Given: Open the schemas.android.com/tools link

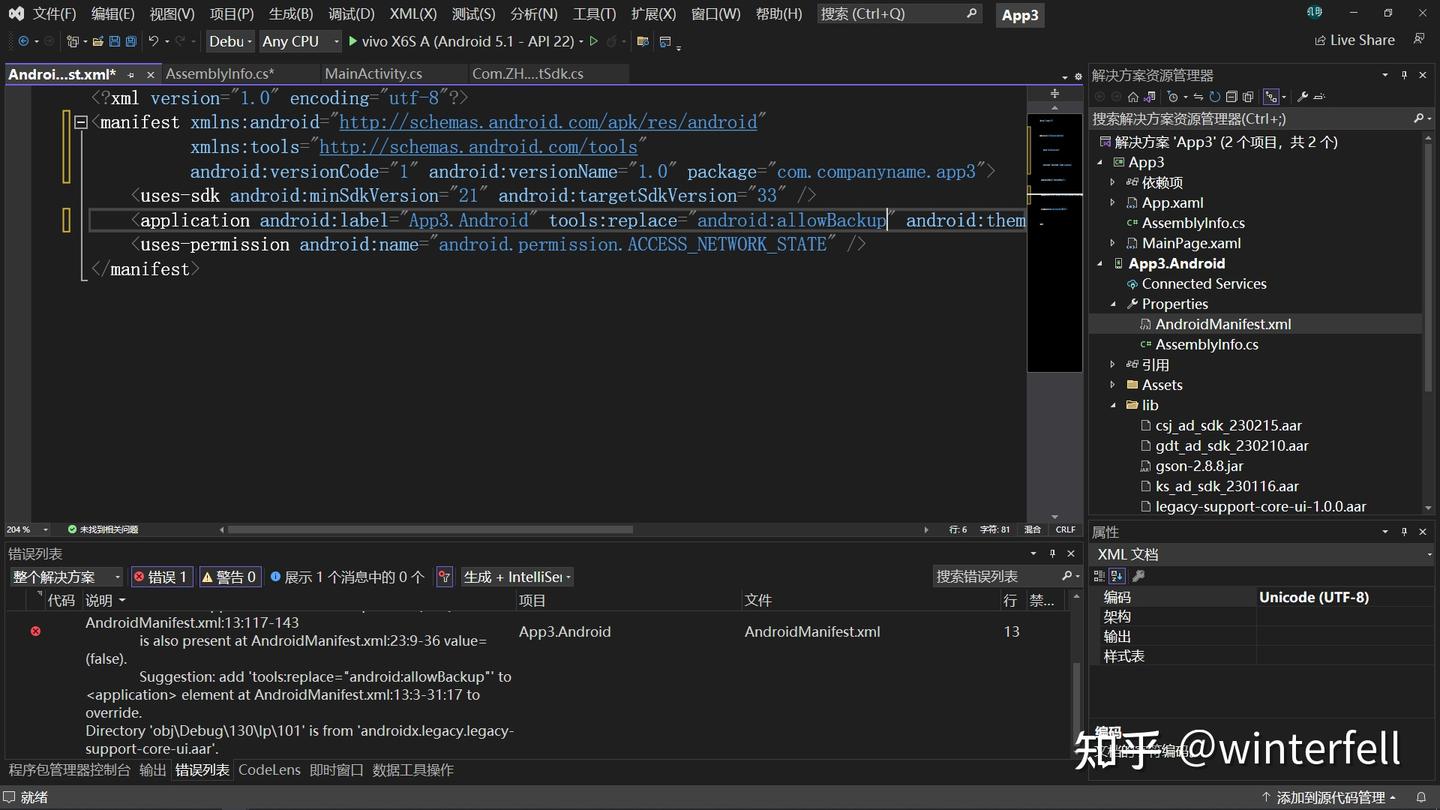Looking at the screenshot, I should pyautogui.click(x=478, y=147).
